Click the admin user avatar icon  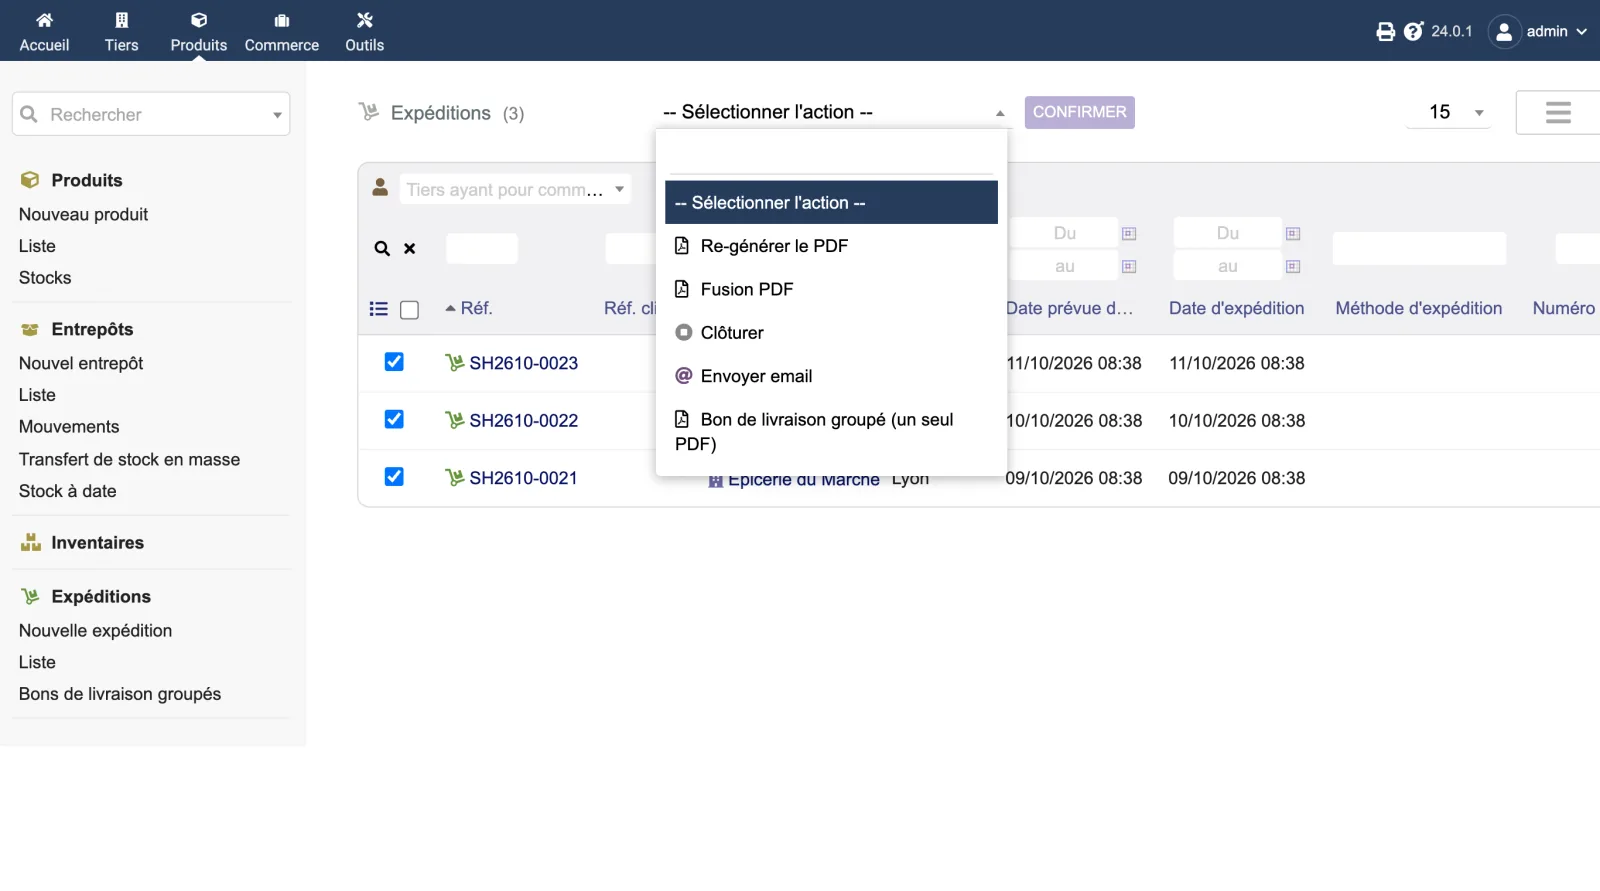pos(1504,32)
